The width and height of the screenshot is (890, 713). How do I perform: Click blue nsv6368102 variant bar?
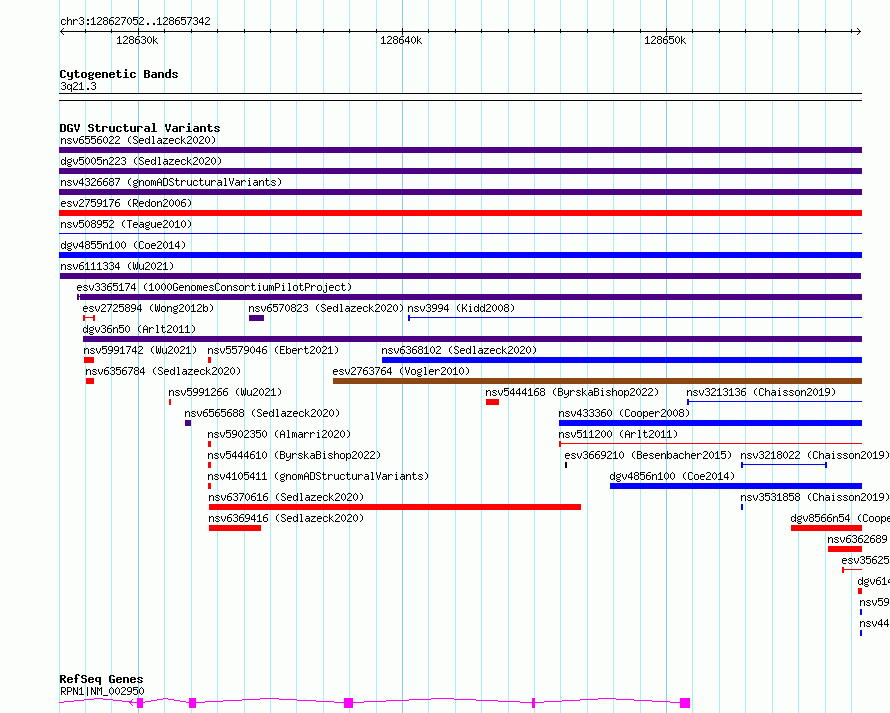[622, 360]
